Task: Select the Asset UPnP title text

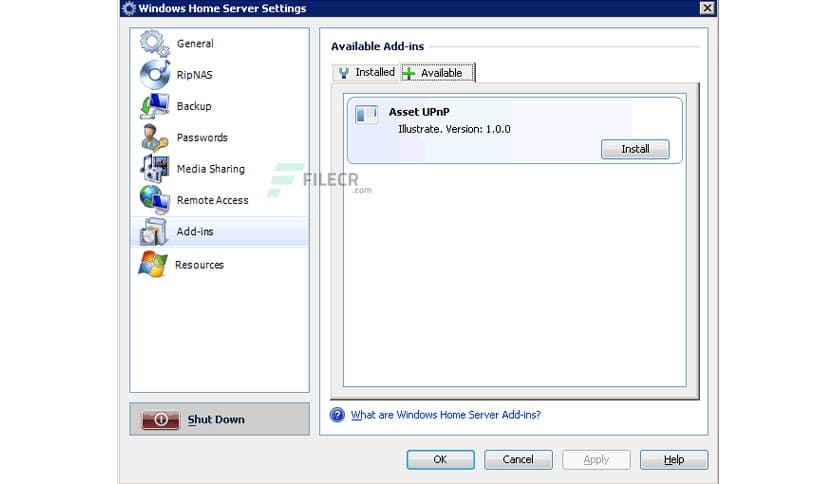Action: pos(419,112)
